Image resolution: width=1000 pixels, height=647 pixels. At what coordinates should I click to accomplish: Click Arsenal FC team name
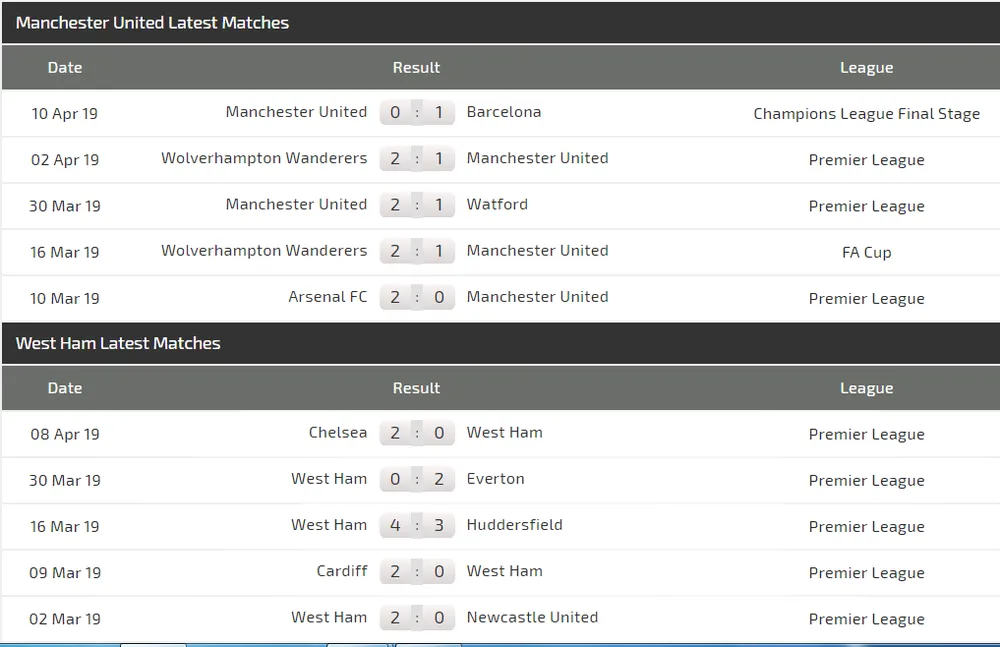point(328,296)
